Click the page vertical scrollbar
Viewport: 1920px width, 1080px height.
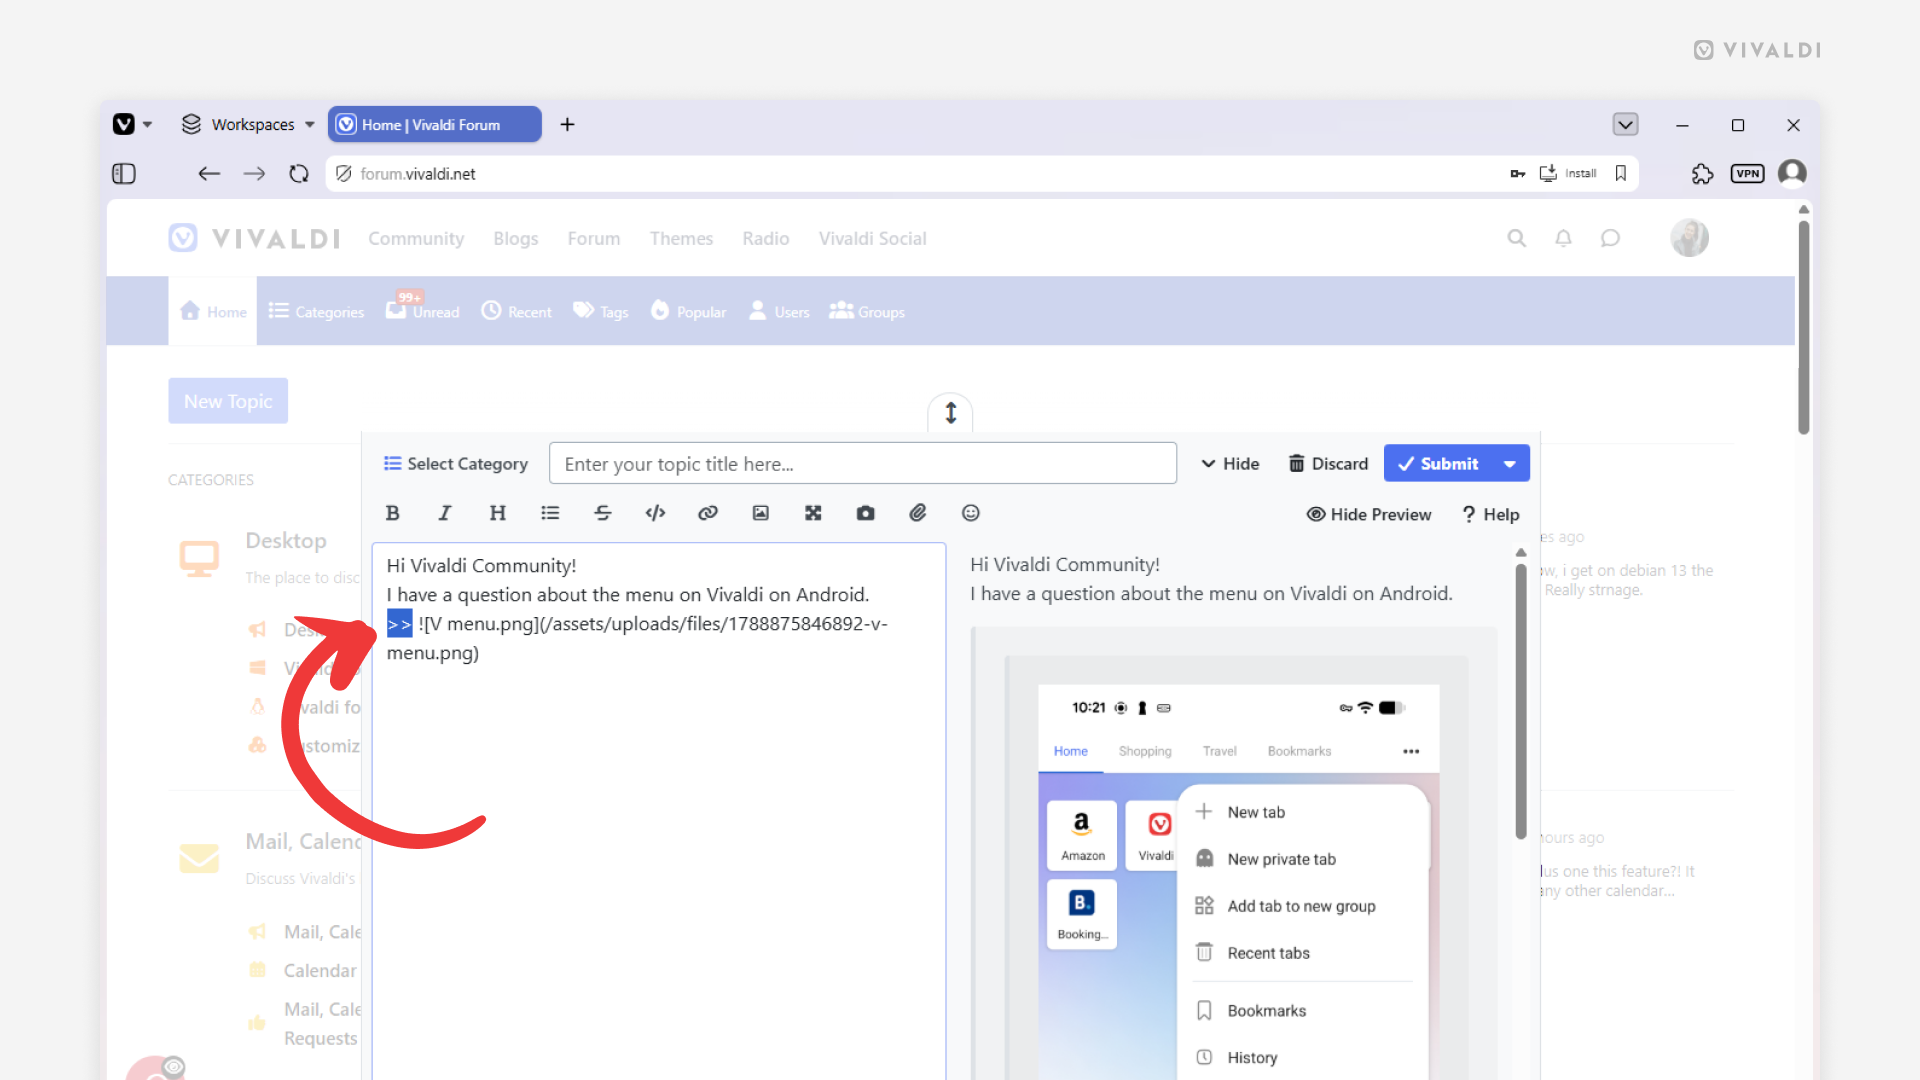[1803, 327]
